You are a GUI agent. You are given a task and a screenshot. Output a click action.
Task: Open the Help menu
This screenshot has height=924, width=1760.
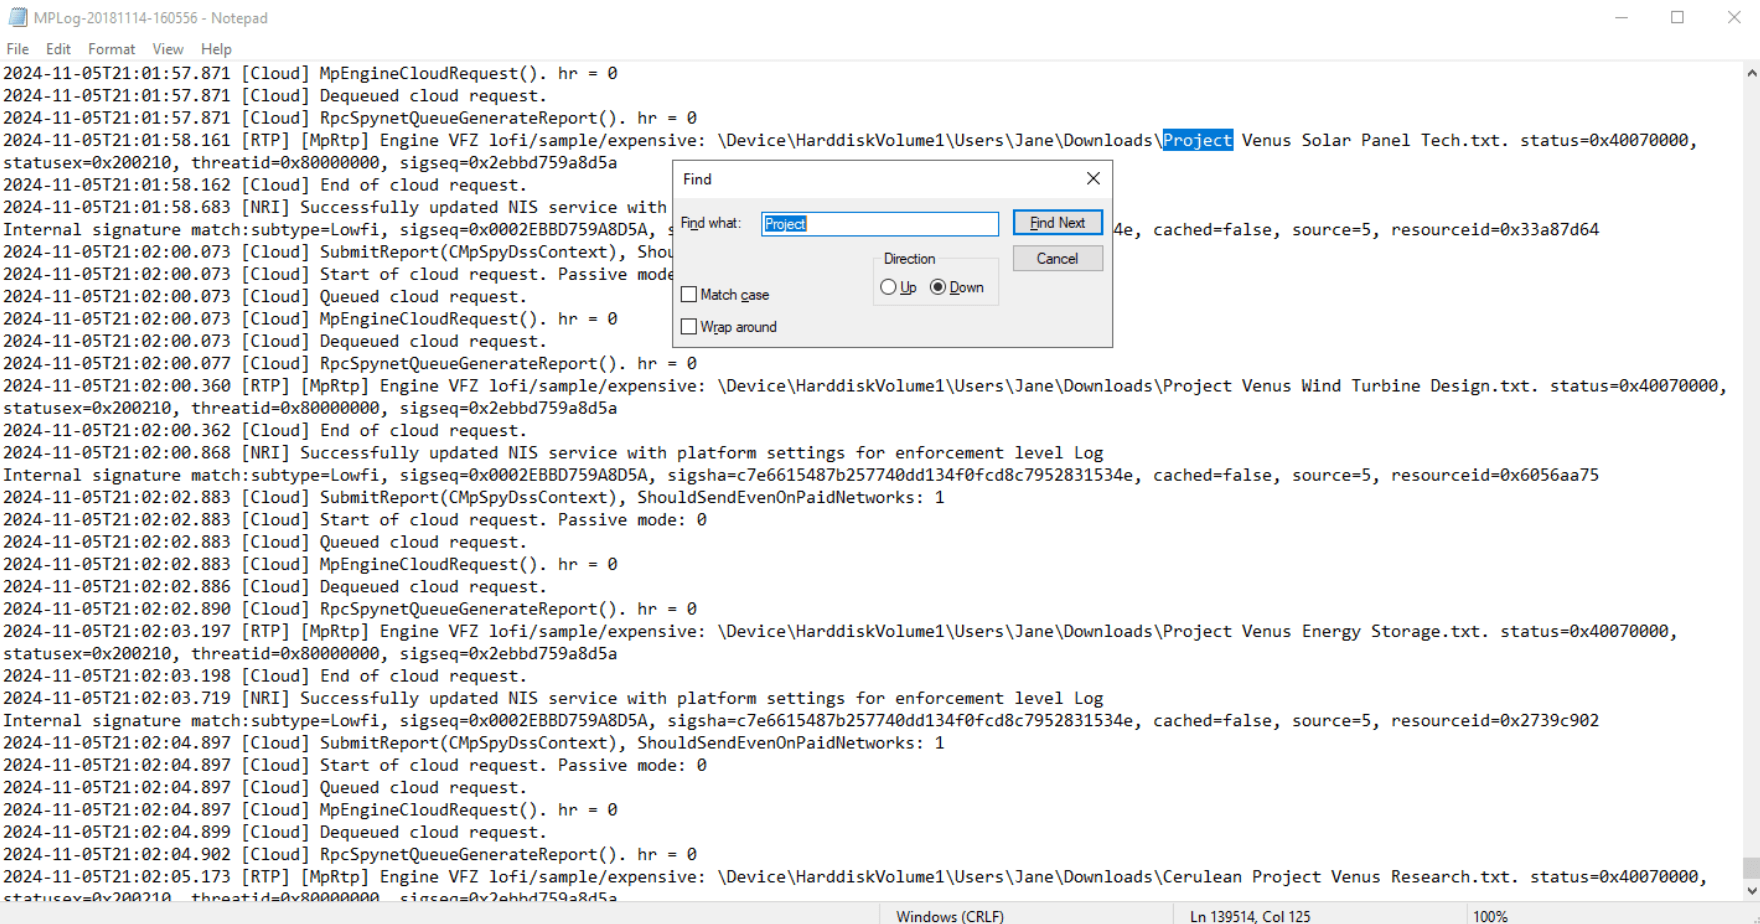click(216, 49)
